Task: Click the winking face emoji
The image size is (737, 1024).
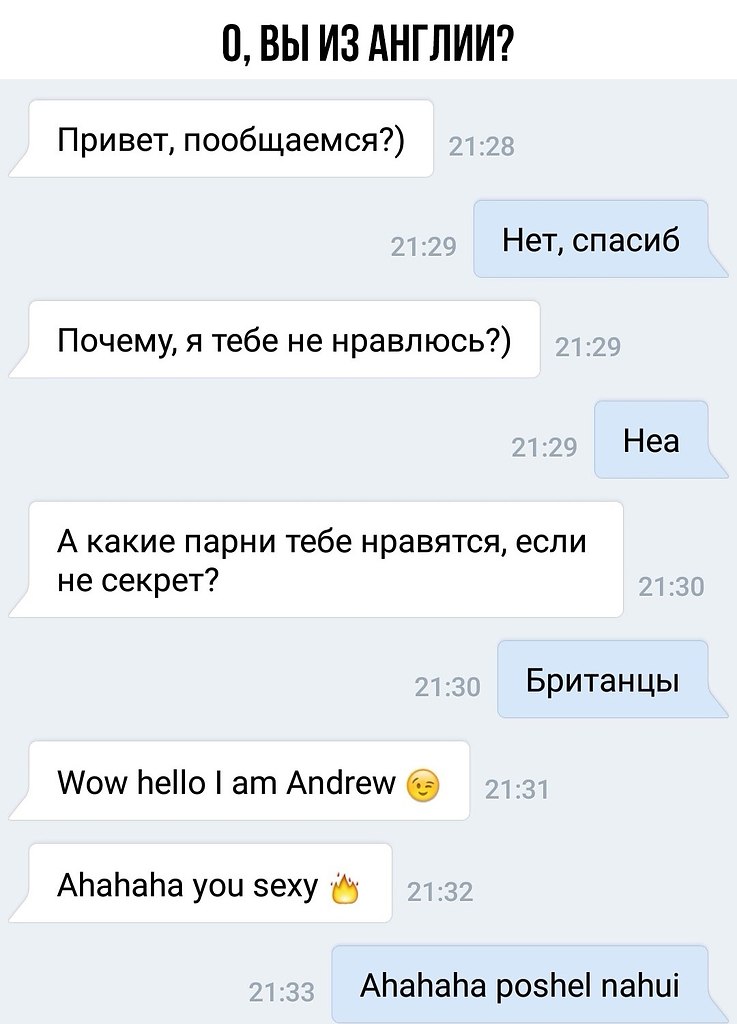Action: (423, 786)
